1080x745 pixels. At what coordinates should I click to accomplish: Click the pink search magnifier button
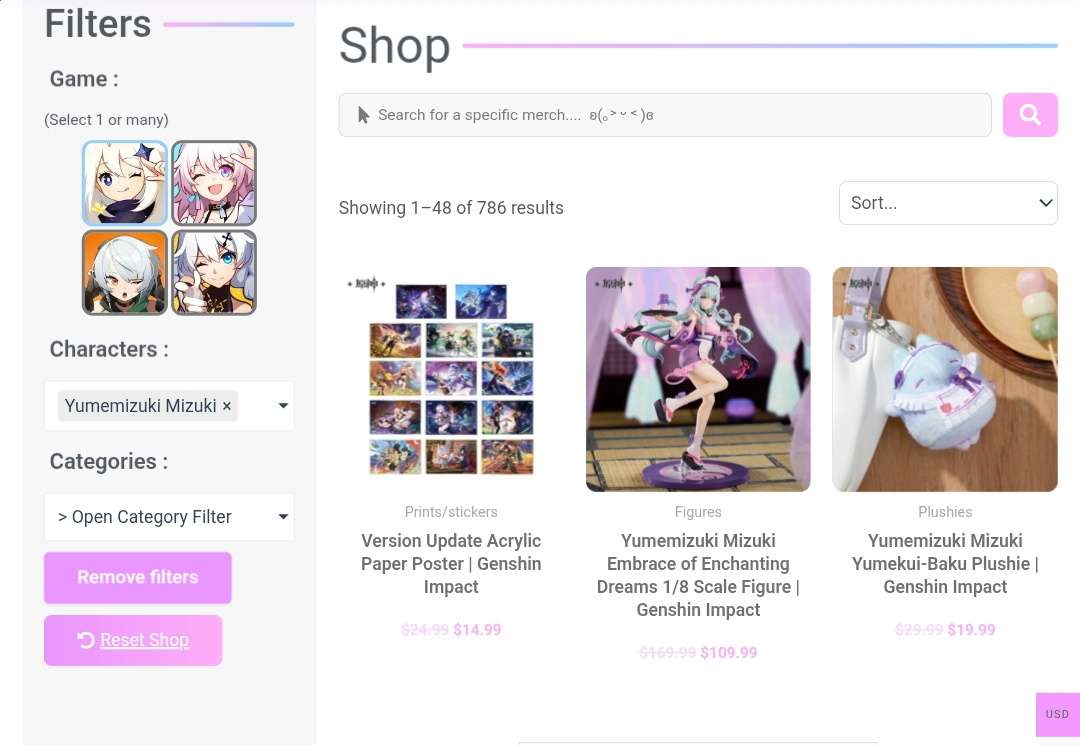(x=1030, y=115)
